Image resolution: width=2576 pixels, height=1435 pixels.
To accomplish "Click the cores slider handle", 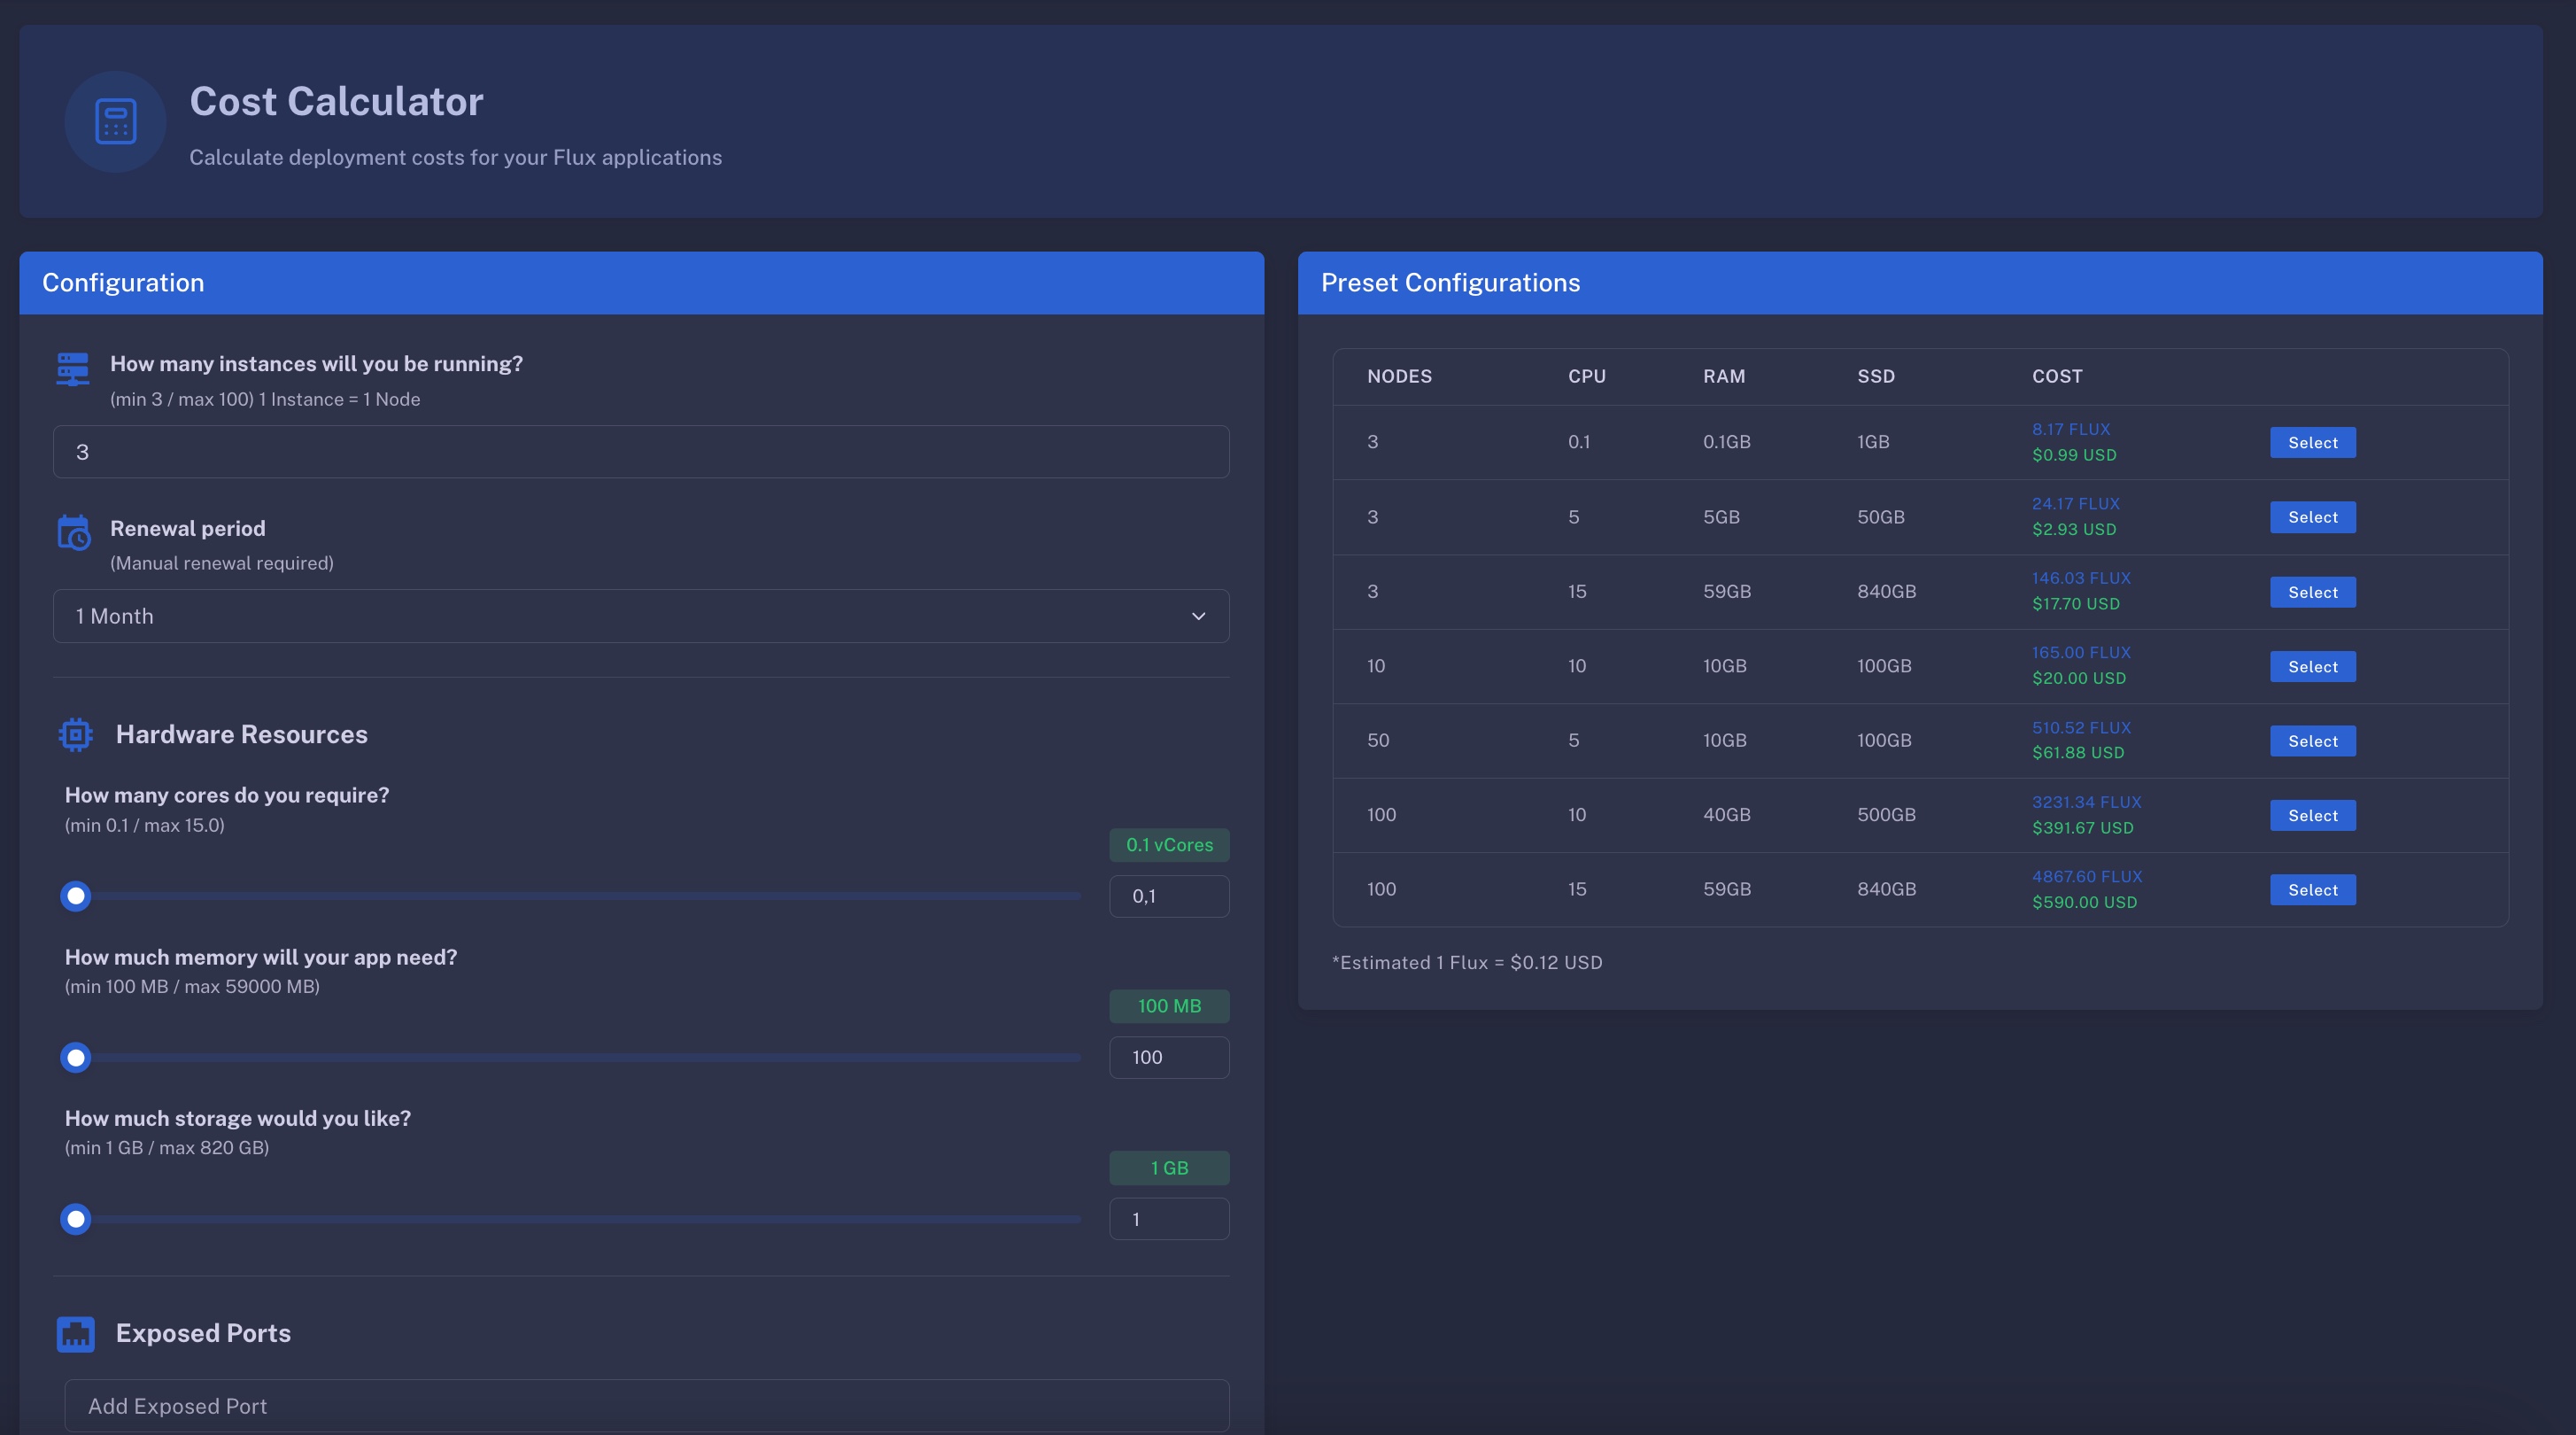I will point(76,896).
